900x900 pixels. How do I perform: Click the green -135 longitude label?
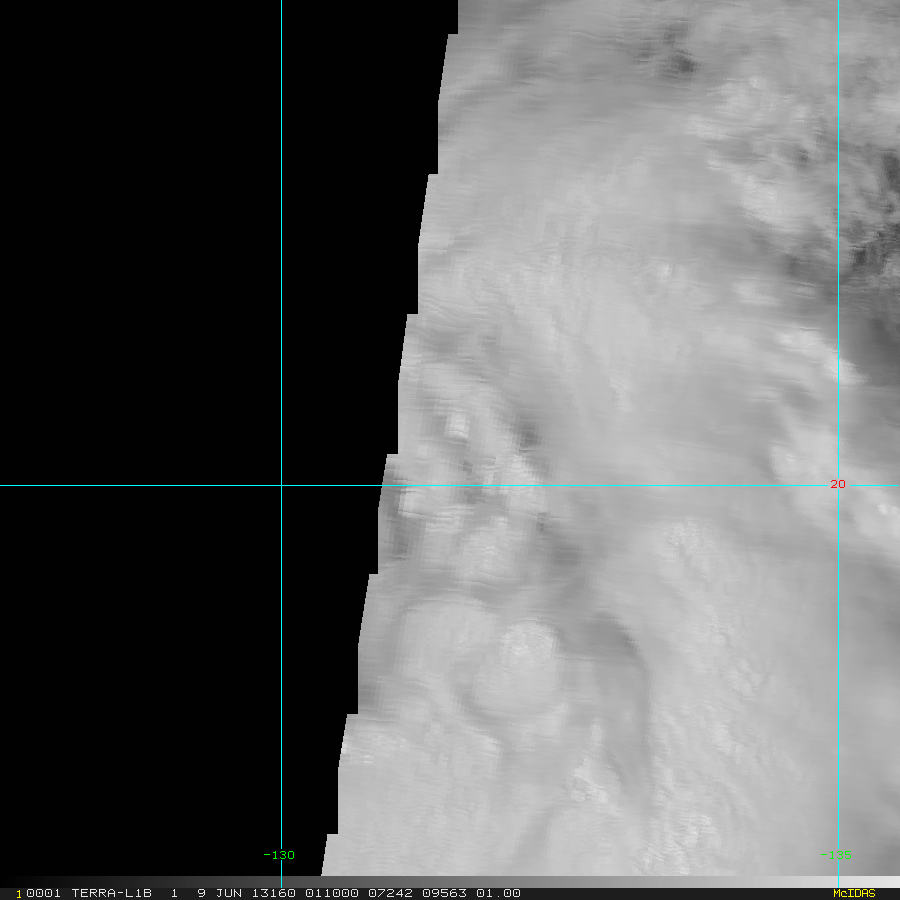pos(836,855)
